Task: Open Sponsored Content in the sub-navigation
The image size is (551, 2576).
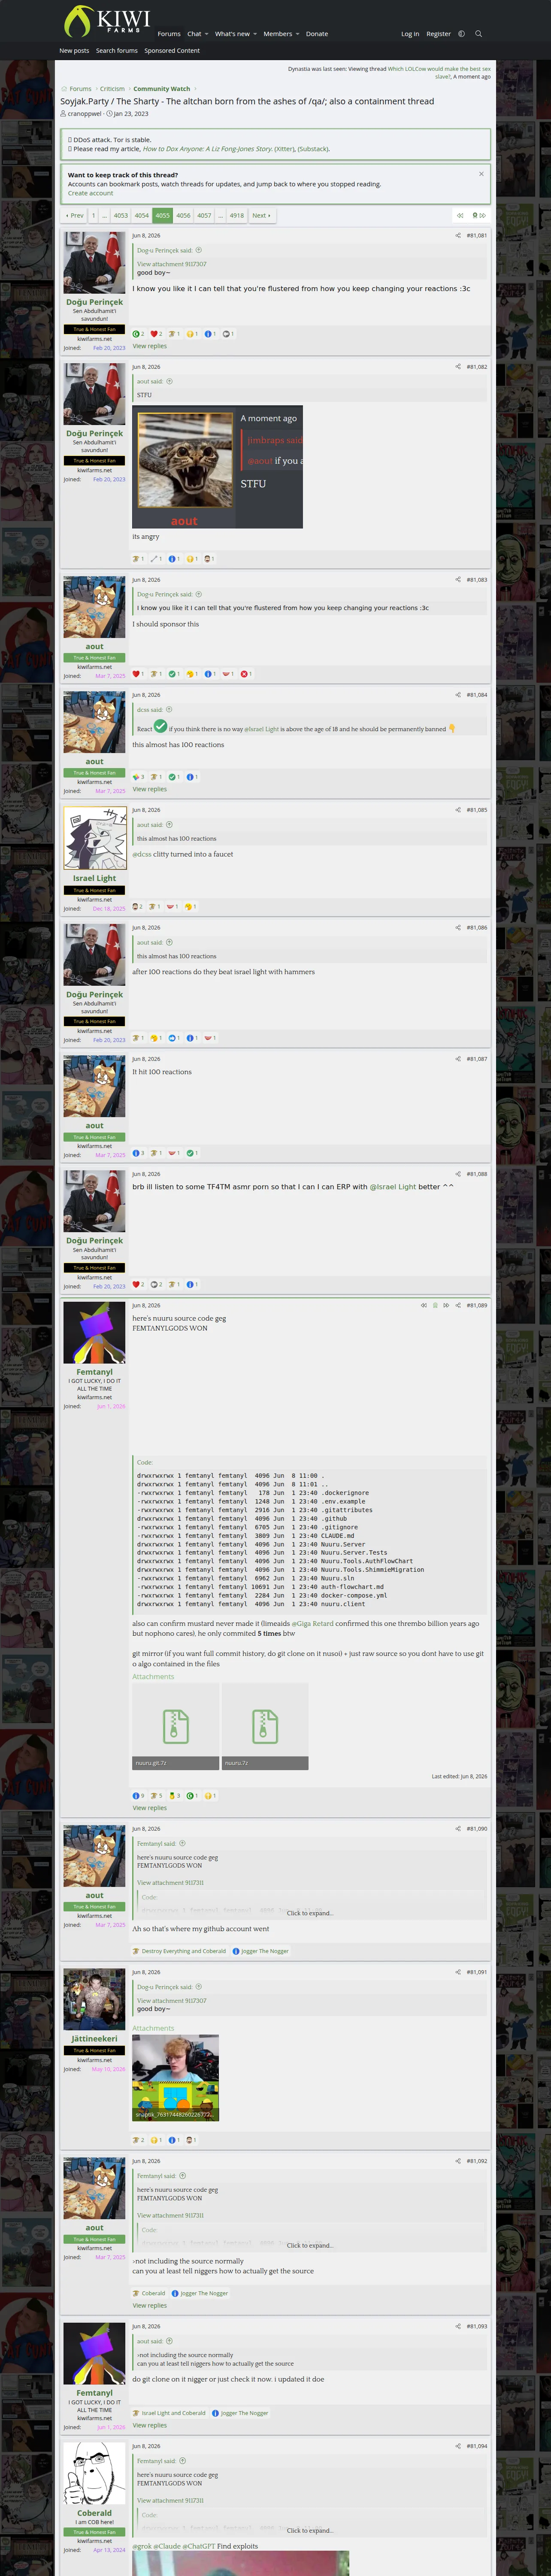Action: point(172,51)
